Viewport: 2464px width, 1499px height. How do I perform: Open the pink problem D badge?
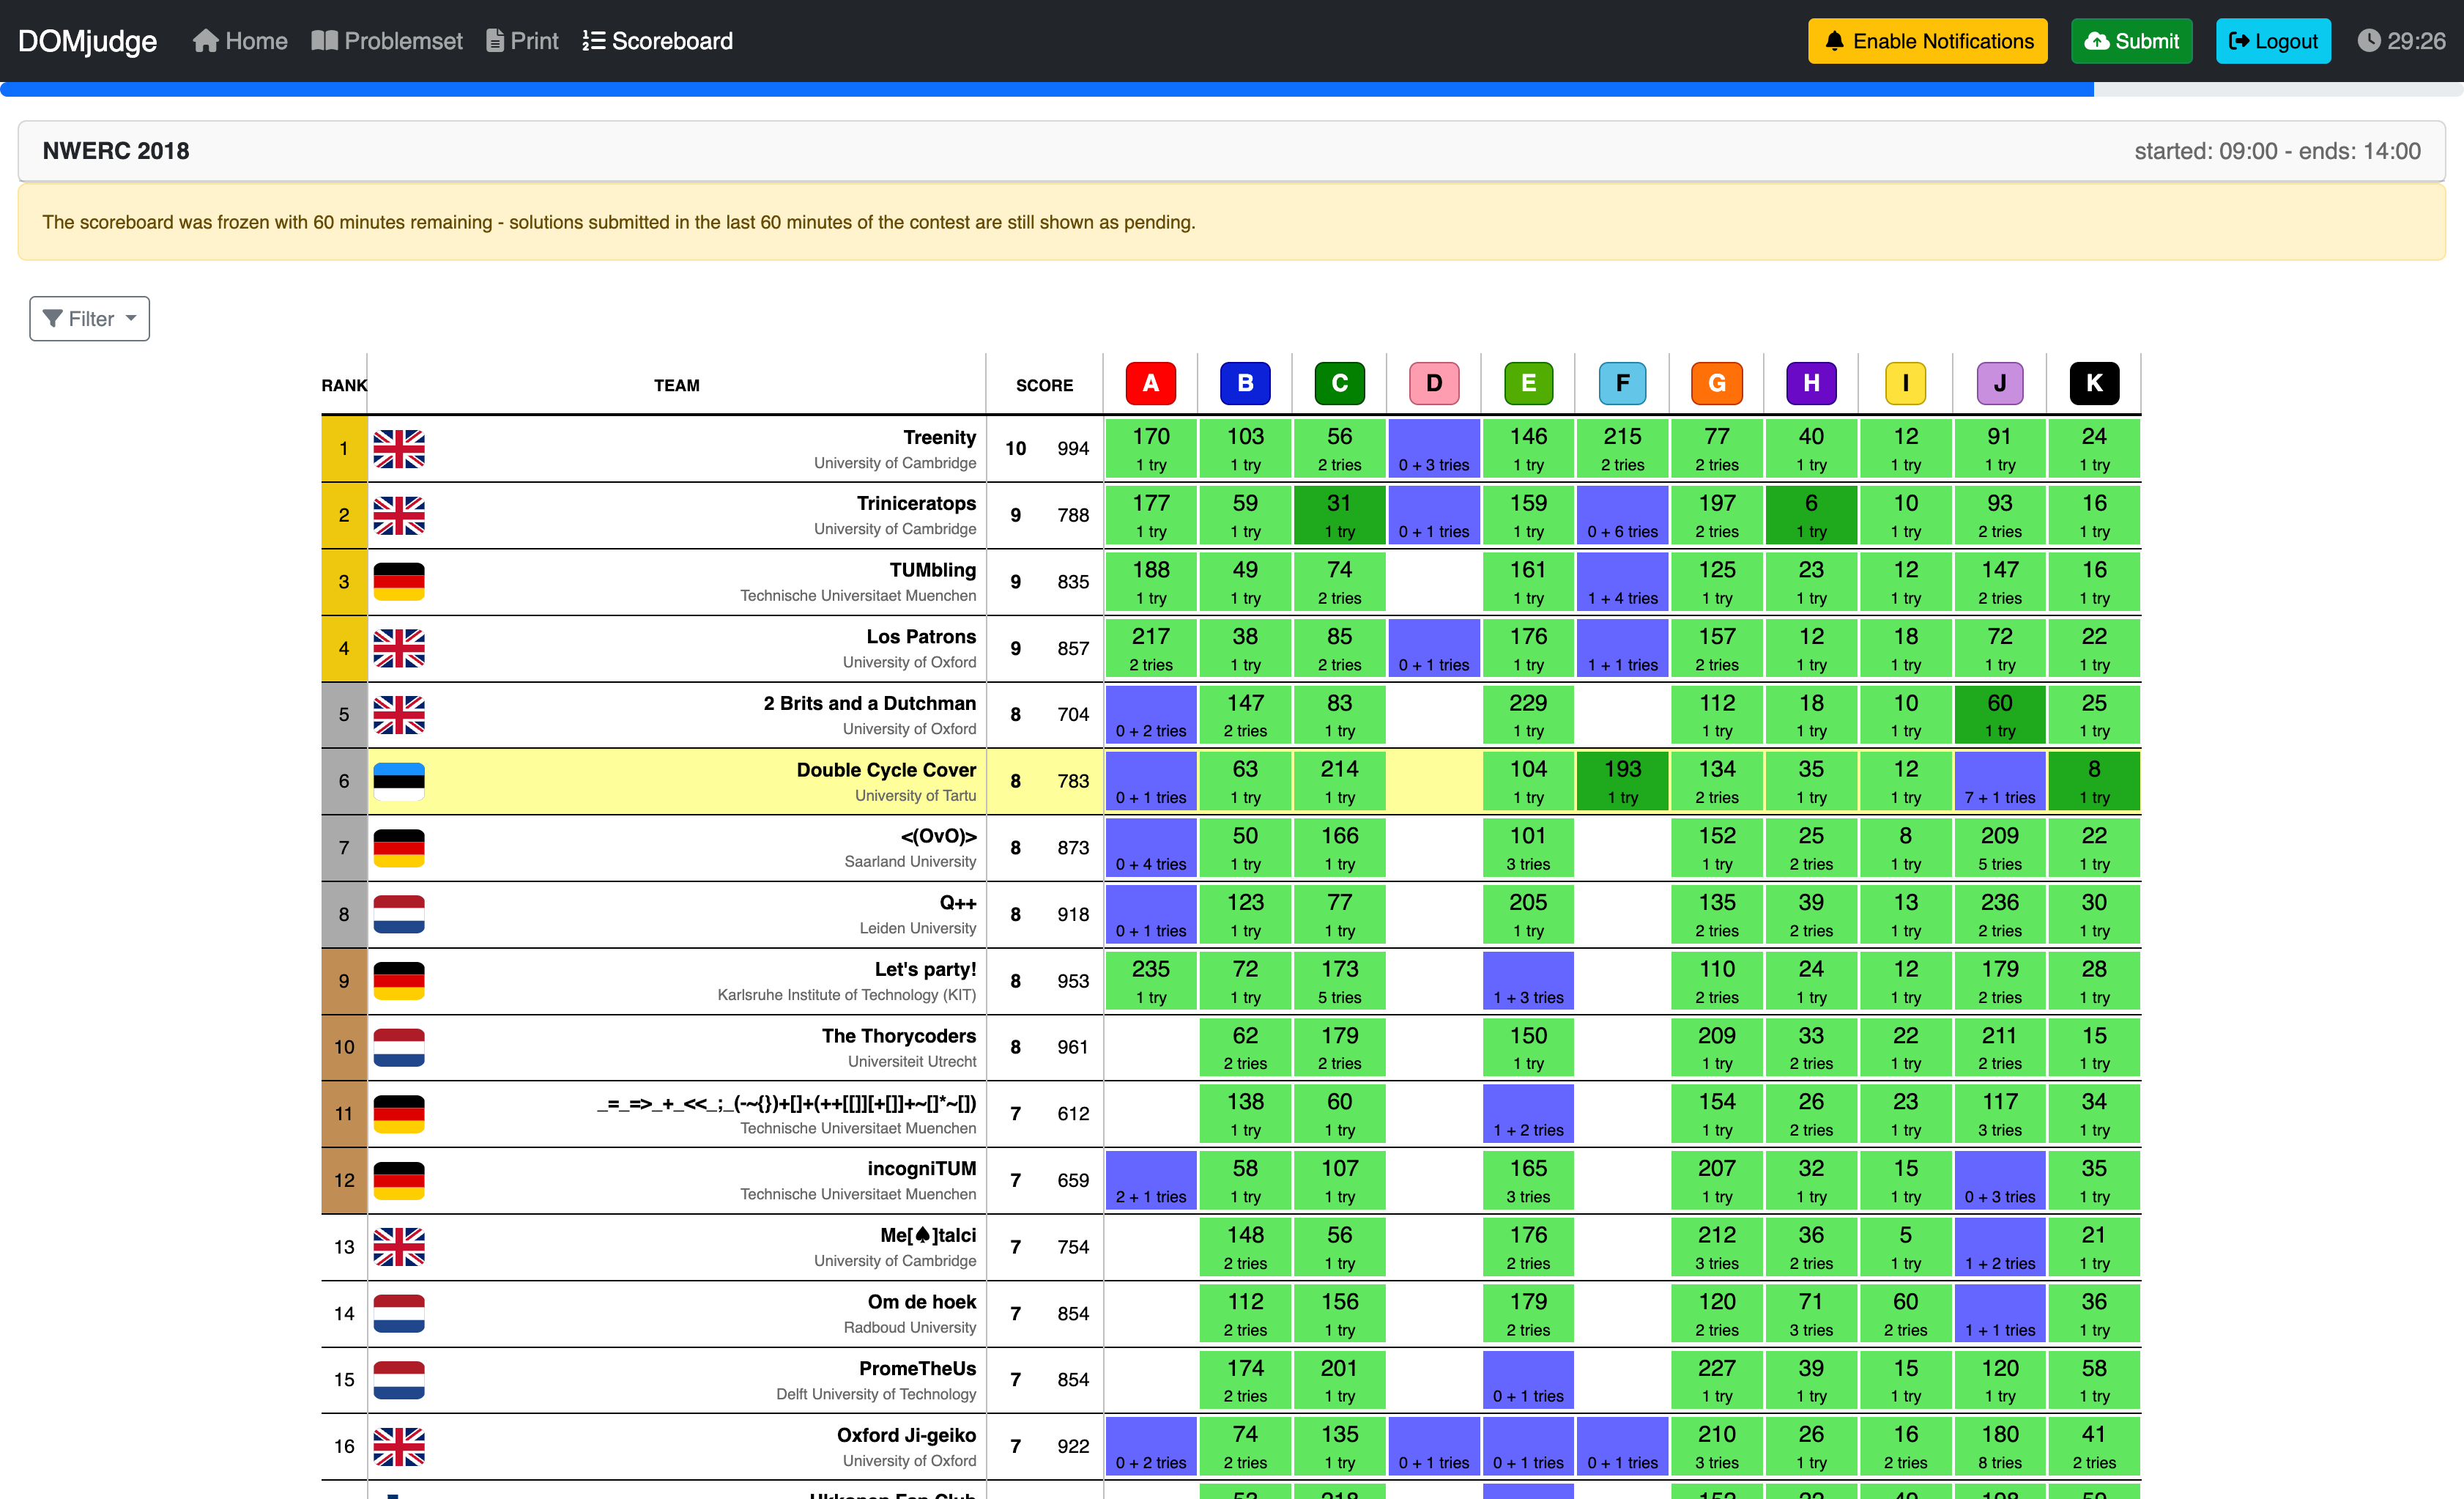click(x=1433, y=383)
